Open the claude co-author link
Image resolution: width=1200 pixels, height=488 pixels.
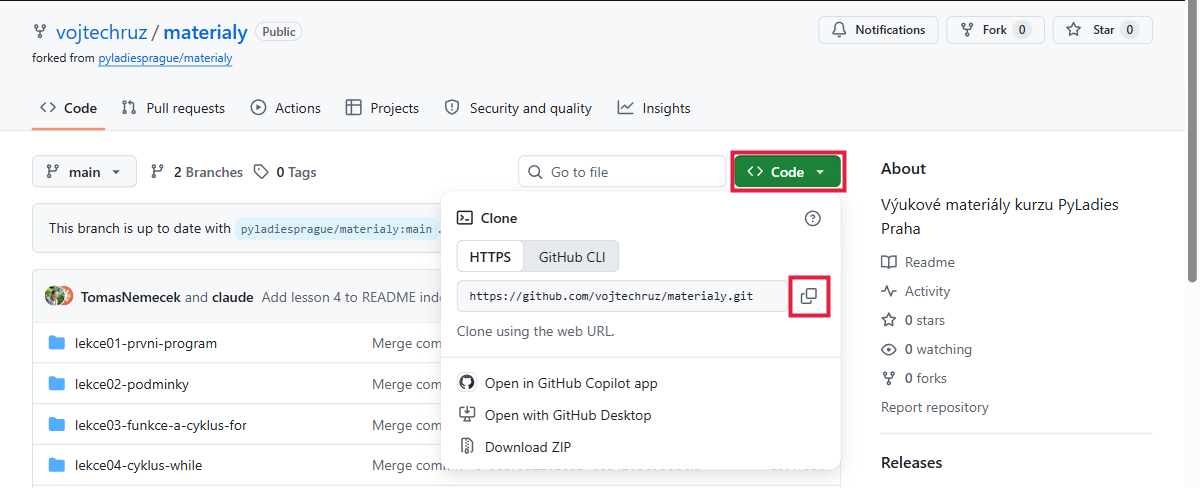pyautogui.click(x=231, y=297)
